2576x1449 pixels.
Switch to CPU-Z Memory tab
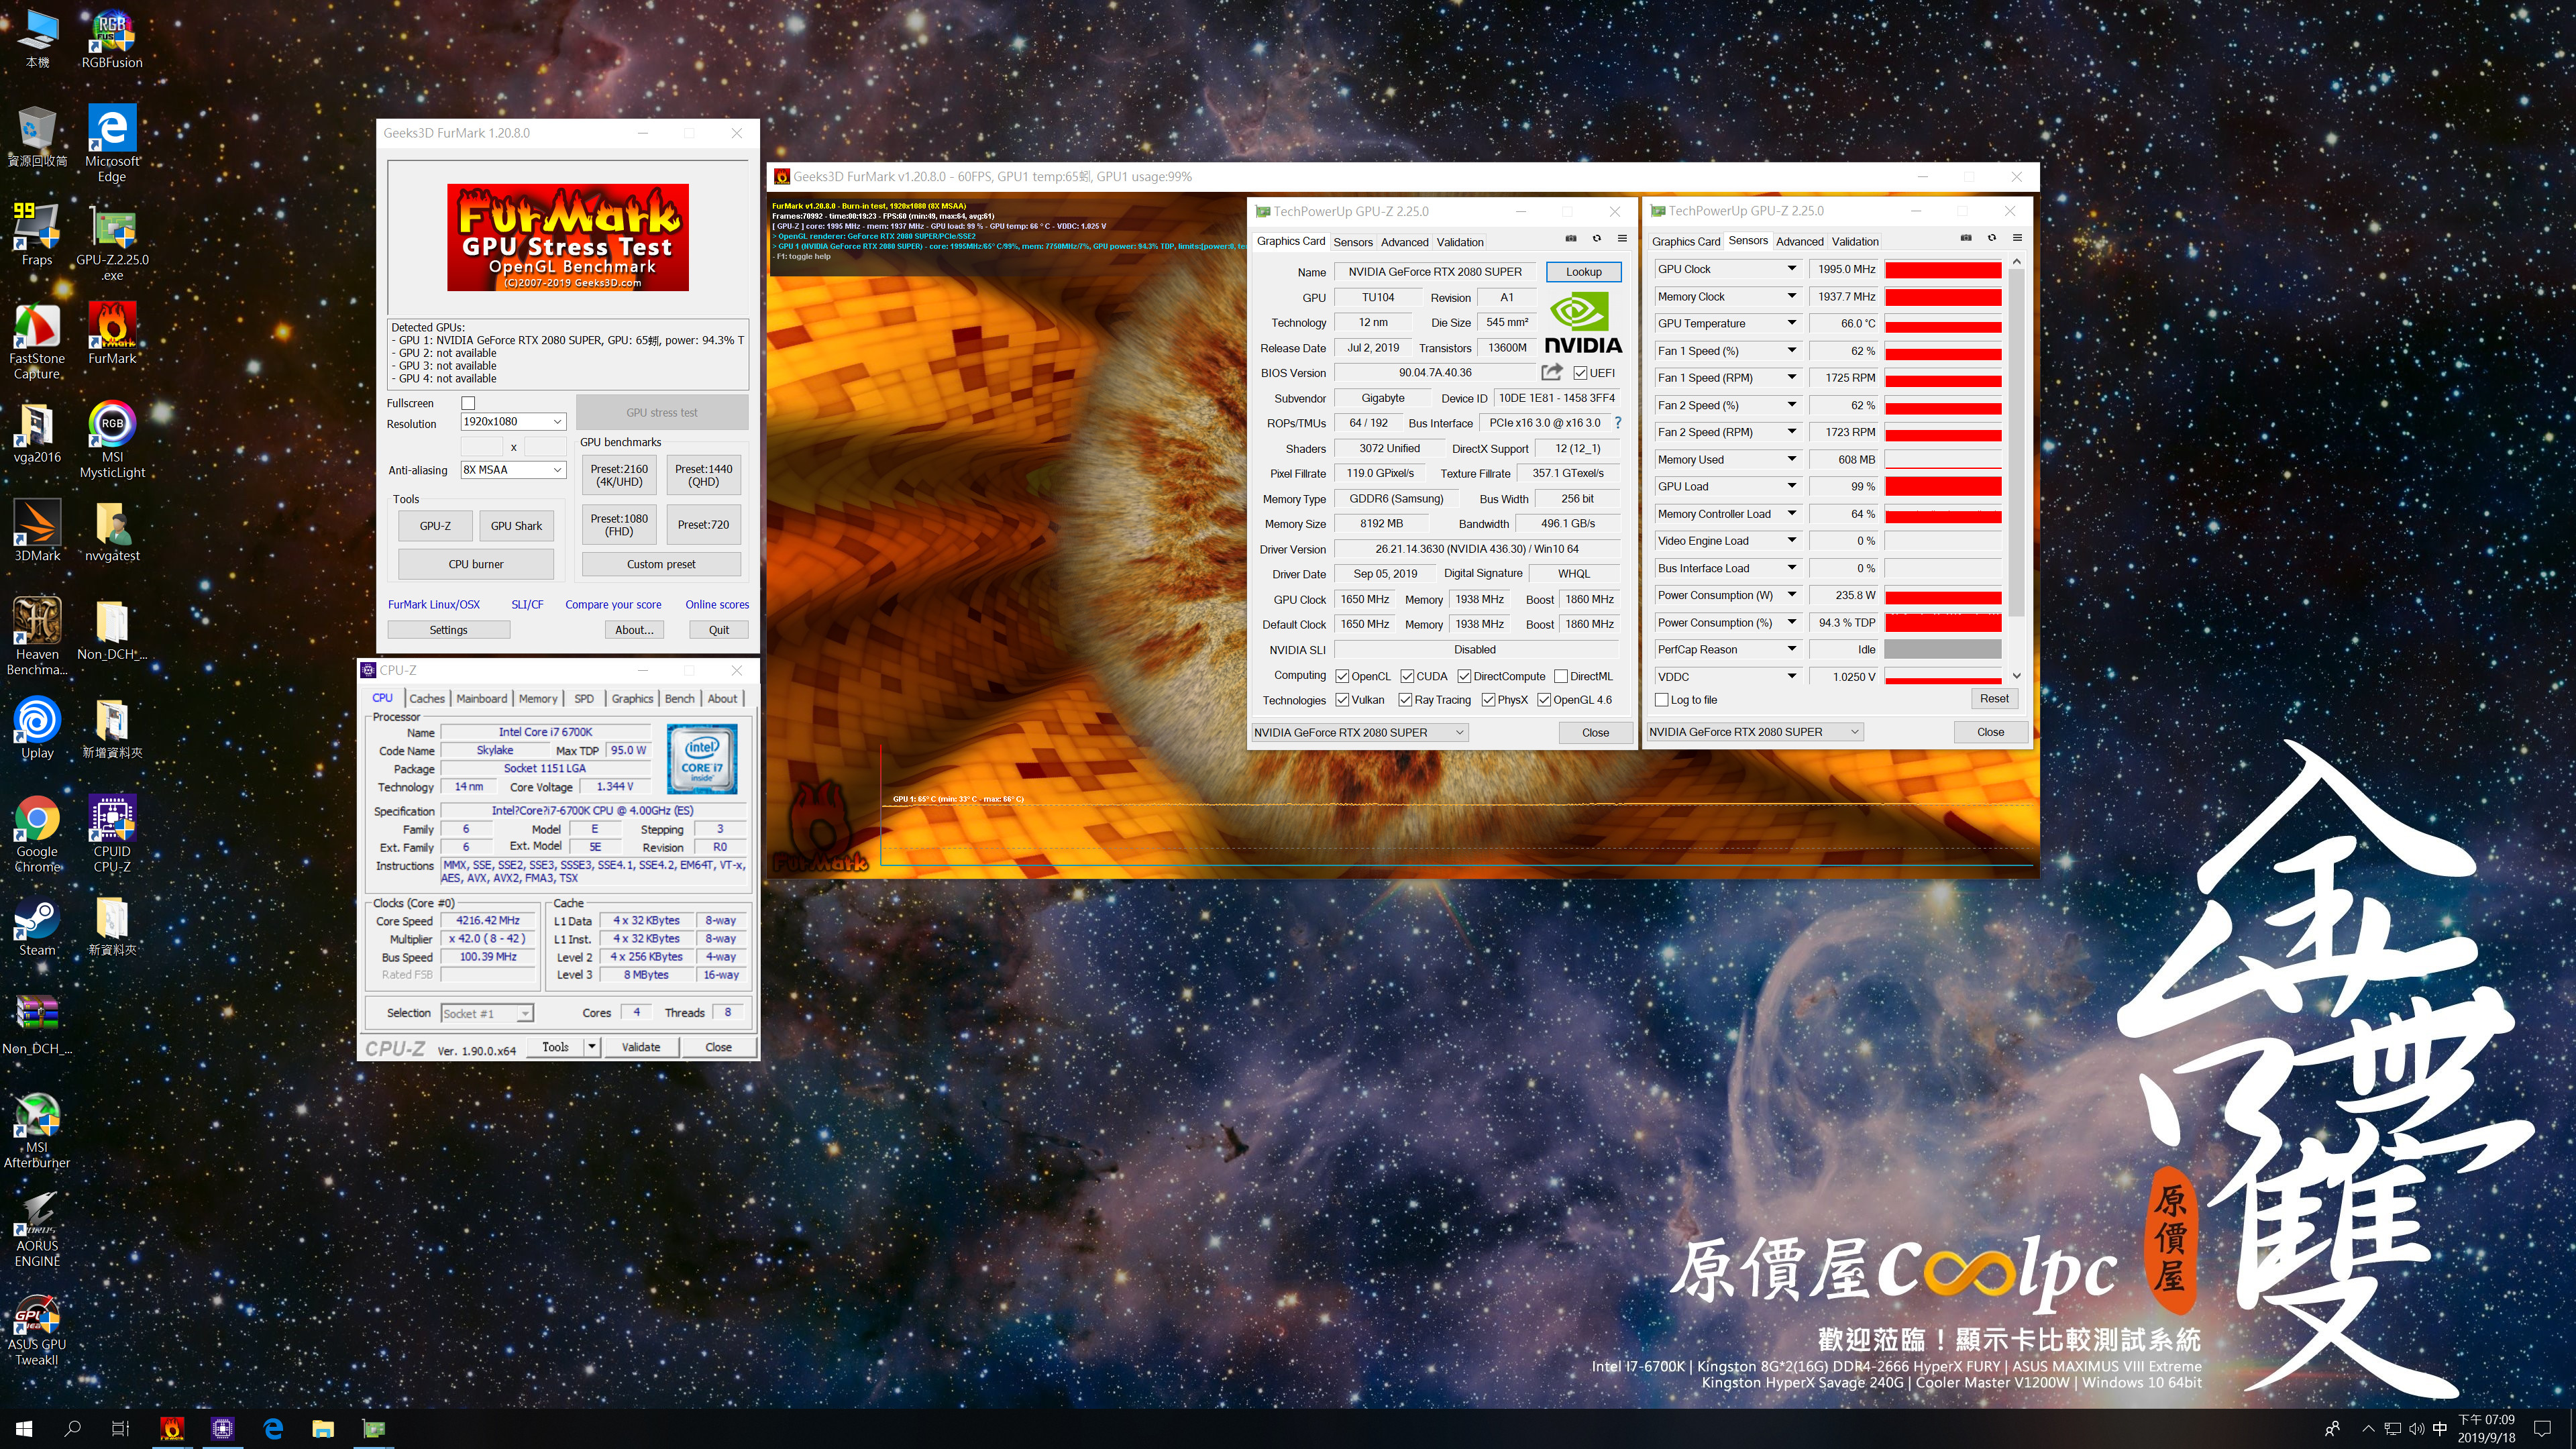(538, 699)
